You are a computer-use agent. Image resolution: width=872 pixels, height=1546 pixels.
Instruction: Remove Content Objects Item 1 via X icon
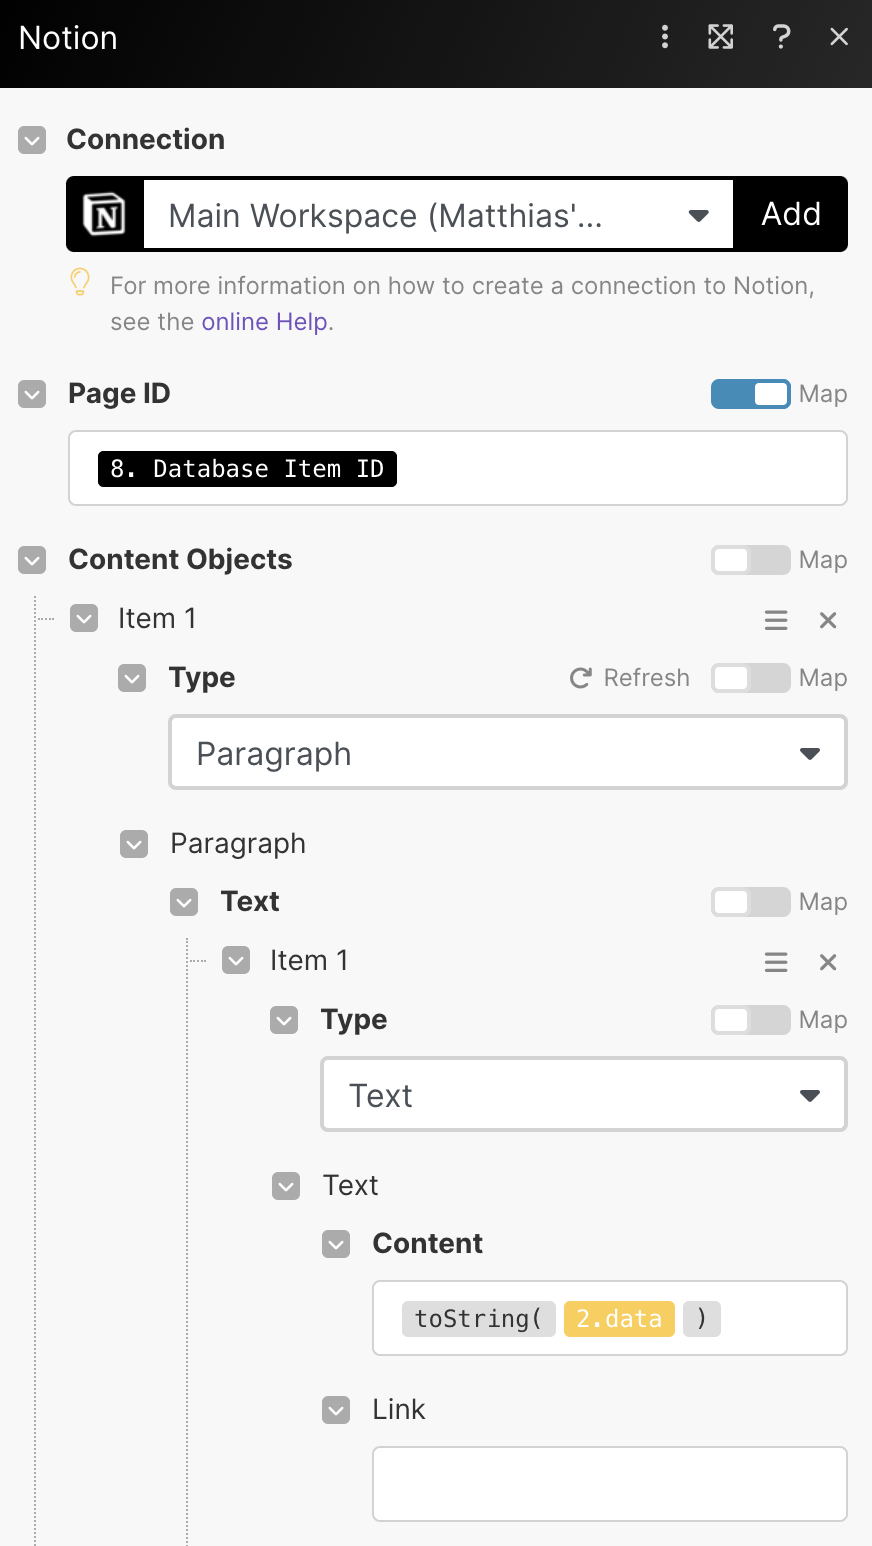(828, 620)
